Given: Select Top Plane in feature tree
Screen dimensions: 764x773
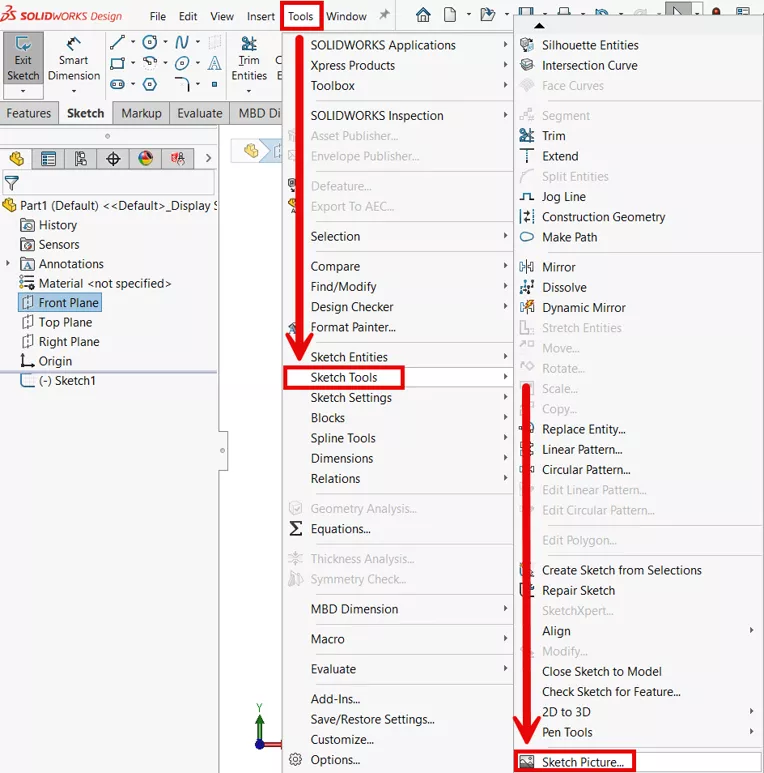Looking at the screenshot, I should 57,322.
